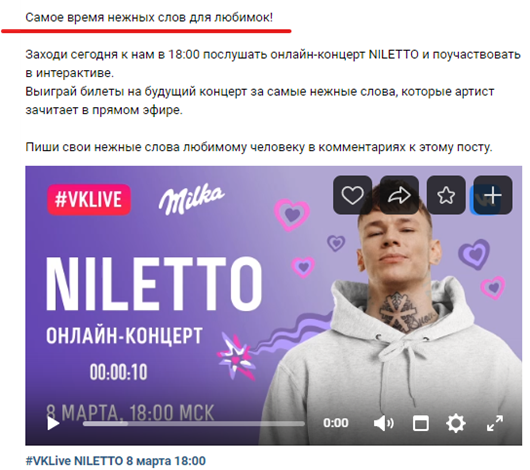
Task: Click the video progress bar
Action: [x=194, y=423]
